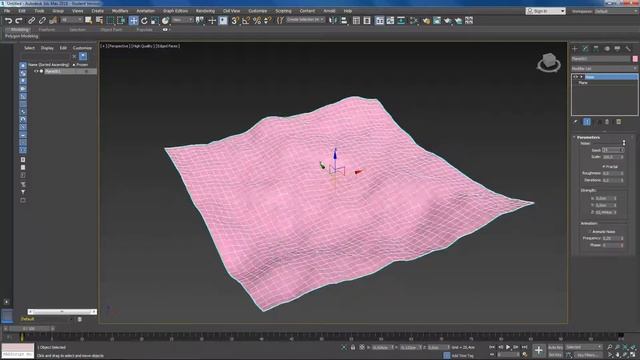Open the Create tab plus icon
Viewport: 640px width, 360px height.
(575, 49)
